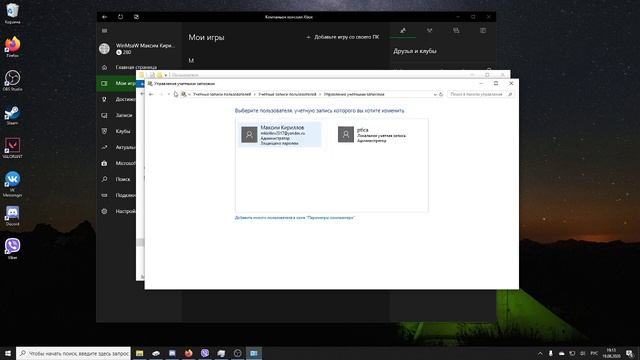Open the Recycle Bin desktop icon

pos(12,13)
